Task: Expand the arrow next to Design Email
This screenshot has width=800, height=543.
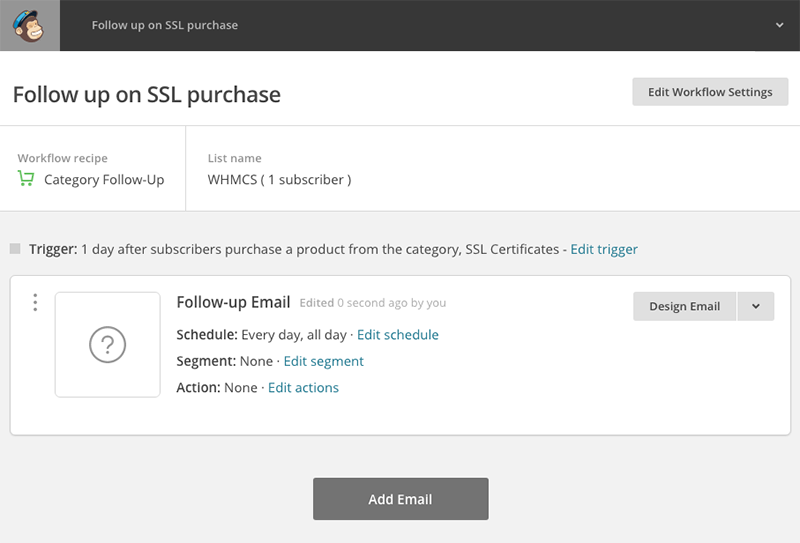Action: 756,306
